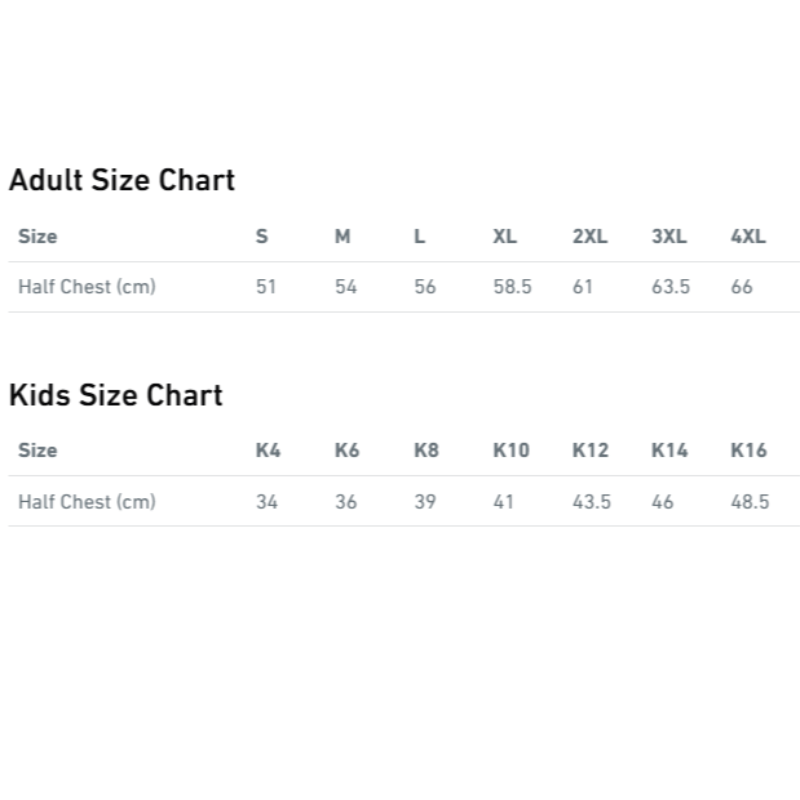
Task: Click the 34 value under K4
Action: click(x=266, y=502)
